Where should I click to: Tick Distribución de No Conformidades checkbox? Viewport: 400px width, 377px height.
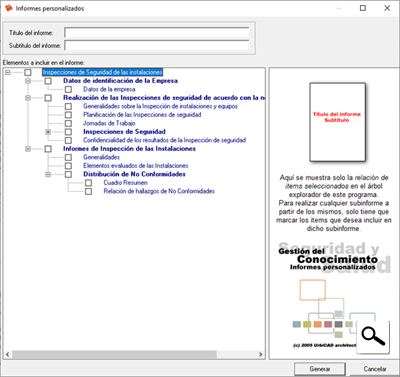point(68,174)
